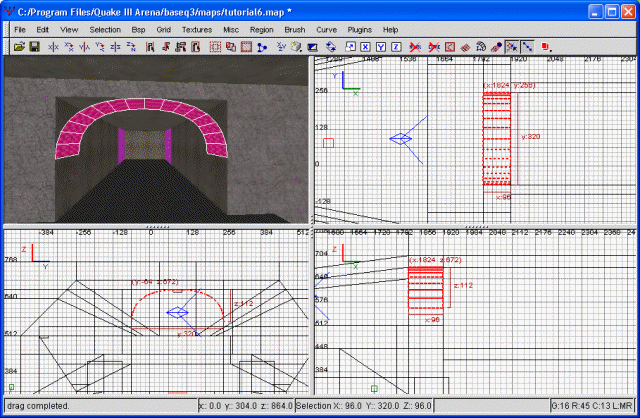The width and height of the screenshot is (640, 418).
Task: Rotate selection around the Z axis
Action: (131, 47)
